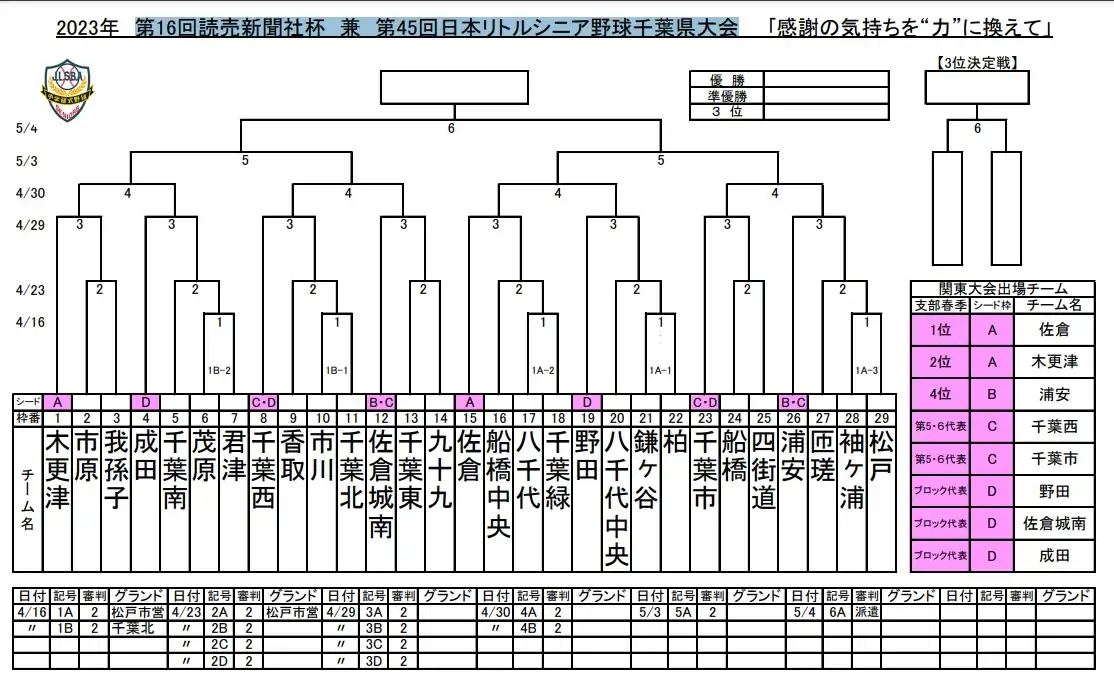
Task: Click team name 千葉緑 in the bracket
Action: pyautogui.click(x=558, y=470)
